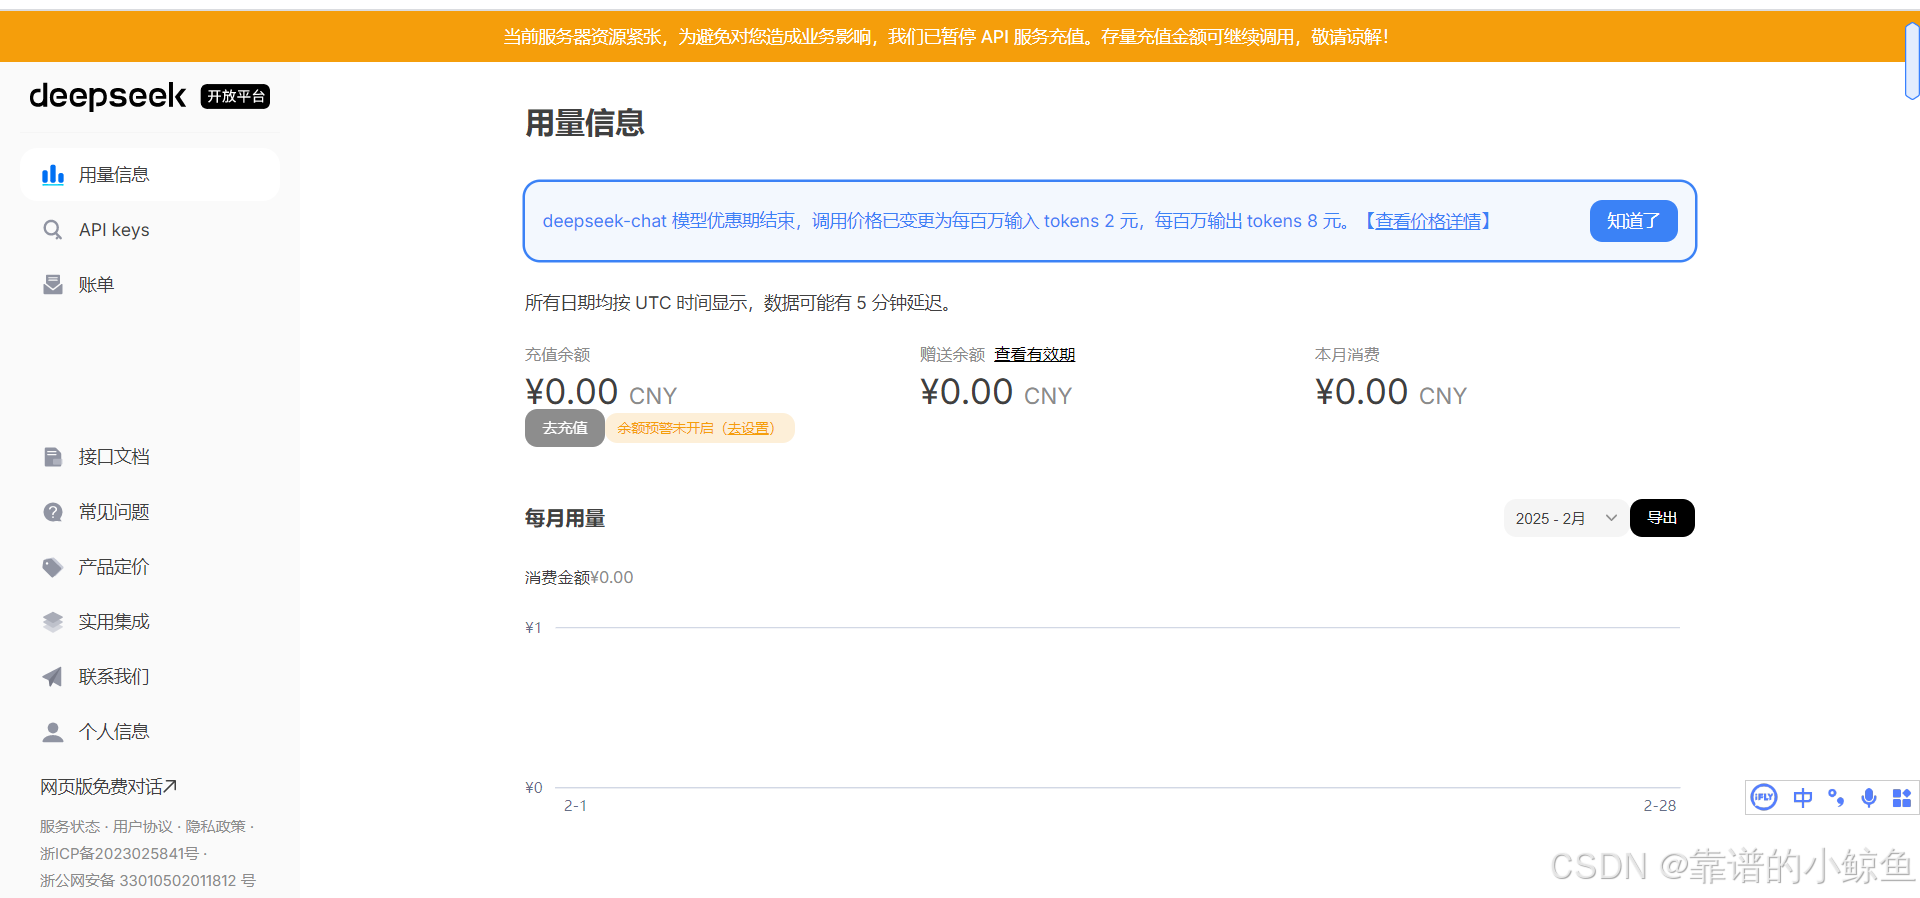1920x898 pixels.
Task: Click the IME microphone voice input icon
Action: coord(1869,798)
